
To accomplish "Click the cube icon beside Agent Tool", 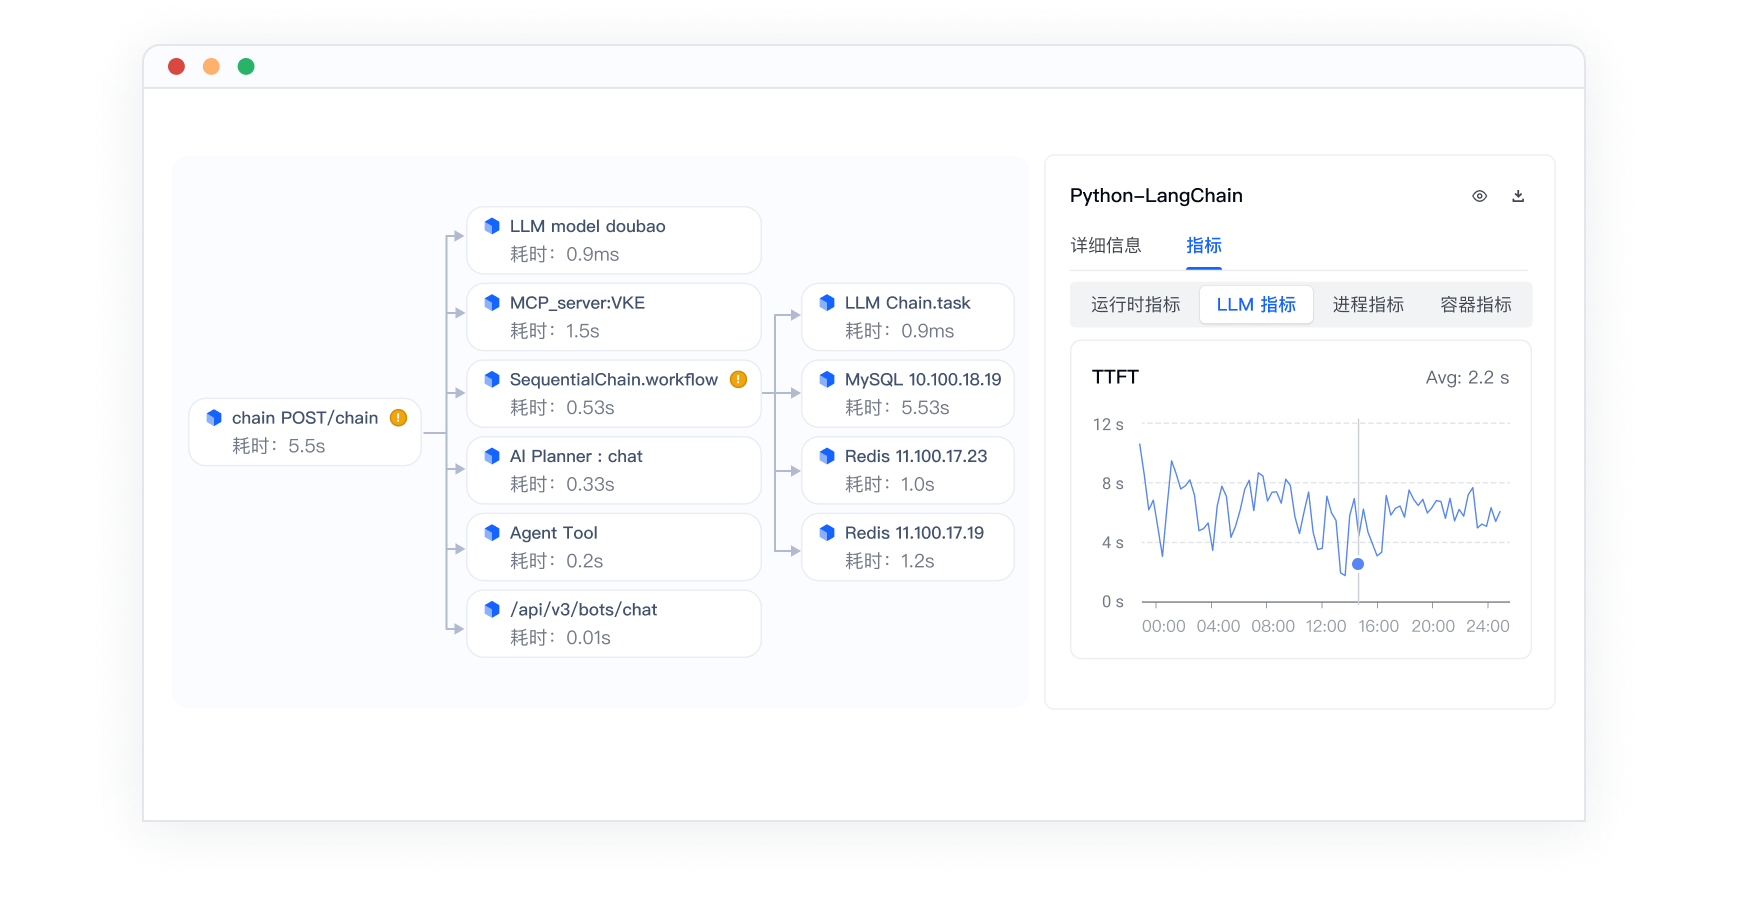I will (492, 533).
